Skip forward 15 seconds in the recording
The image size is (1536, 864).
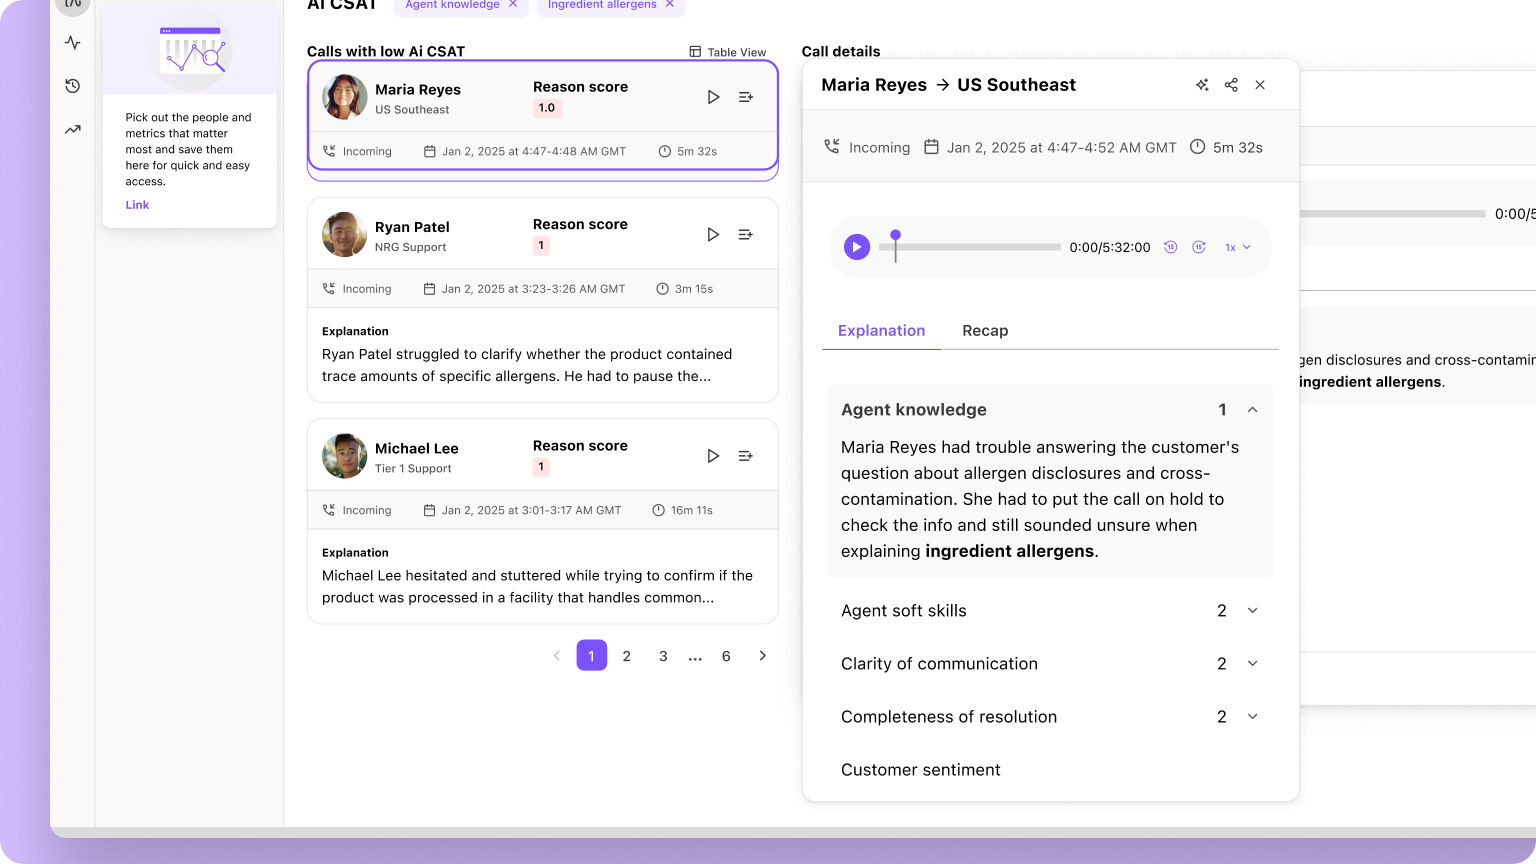(x=1198, y=246)
